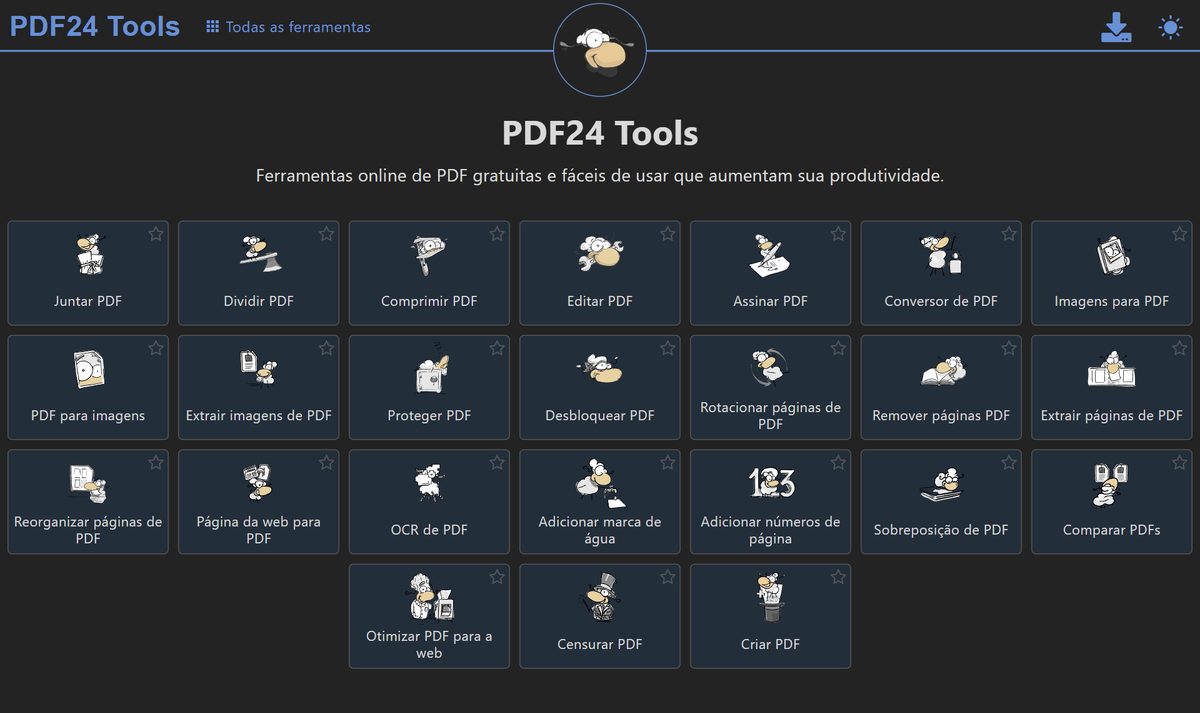Open the Sobreposição de PDF icon
The width and height of the screenshot is (1200, 713).
pyautogui.click(x=941, y=486)
